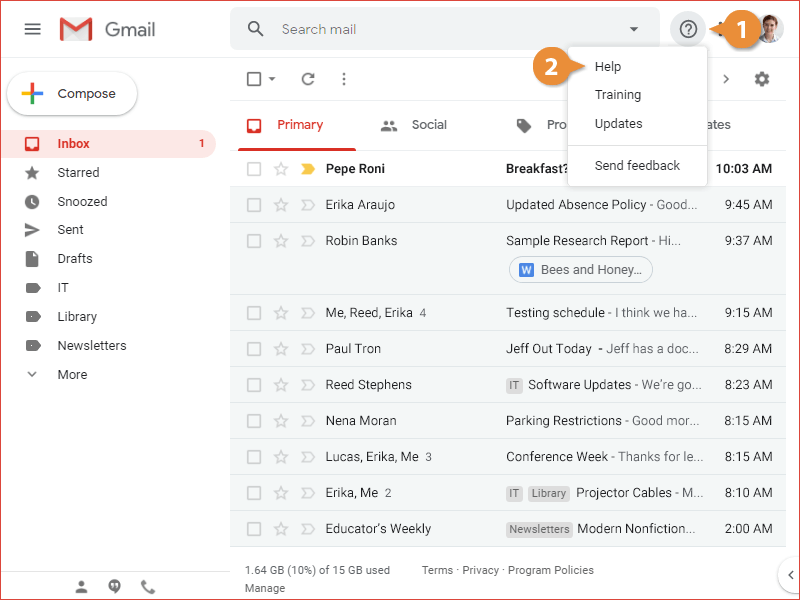The width and height of the screenshot is (800, 600).
Task: Mark Reed Stephens email as important
Action: (308, 385)
